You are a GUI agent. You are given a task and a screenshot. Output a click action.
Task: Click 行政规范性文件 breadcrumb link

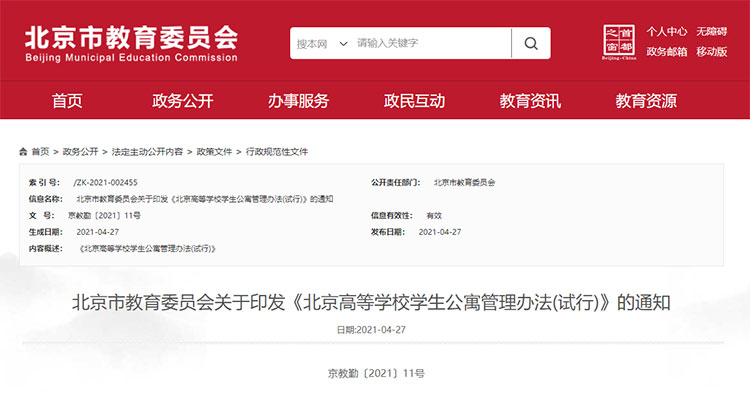point(277,152)
